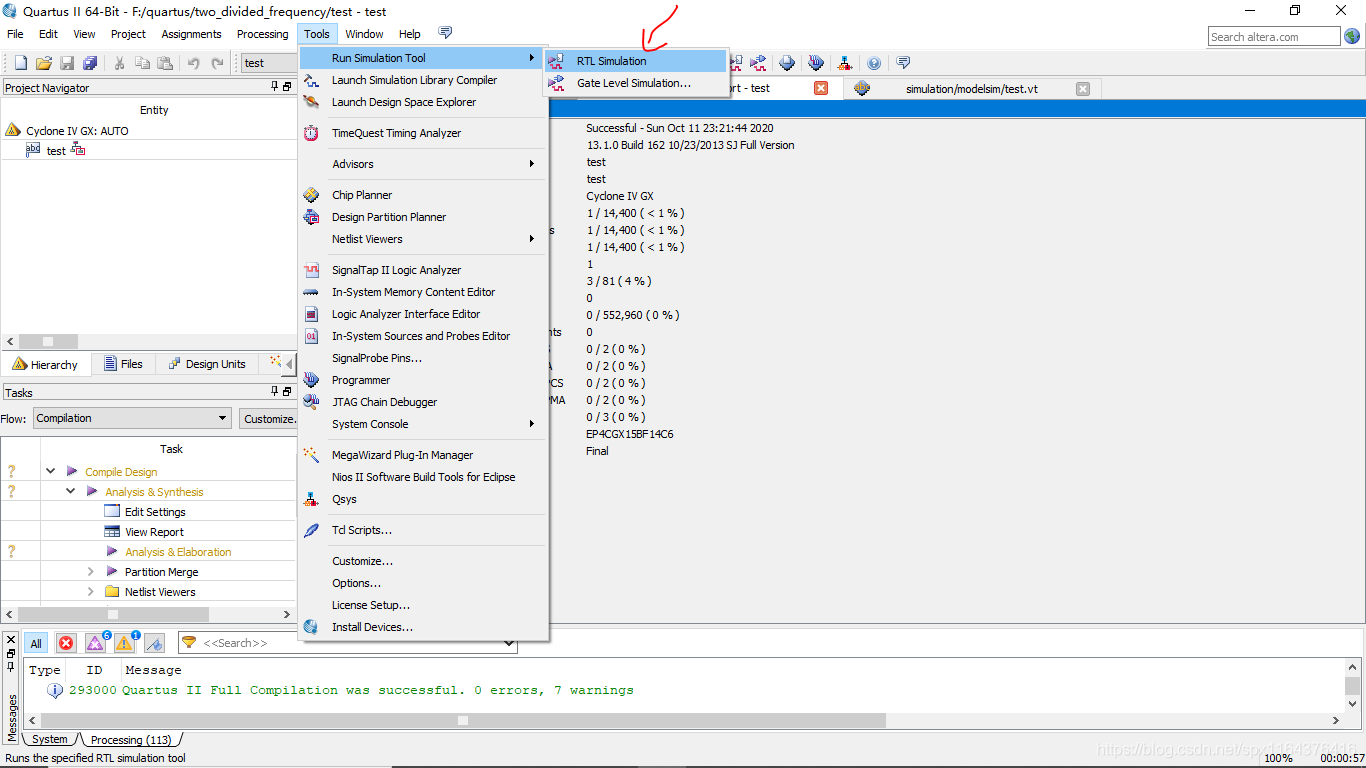Open the simulation/modelsim/test.vt document tab
The image size is (1366, 768).
coord(971,88)
